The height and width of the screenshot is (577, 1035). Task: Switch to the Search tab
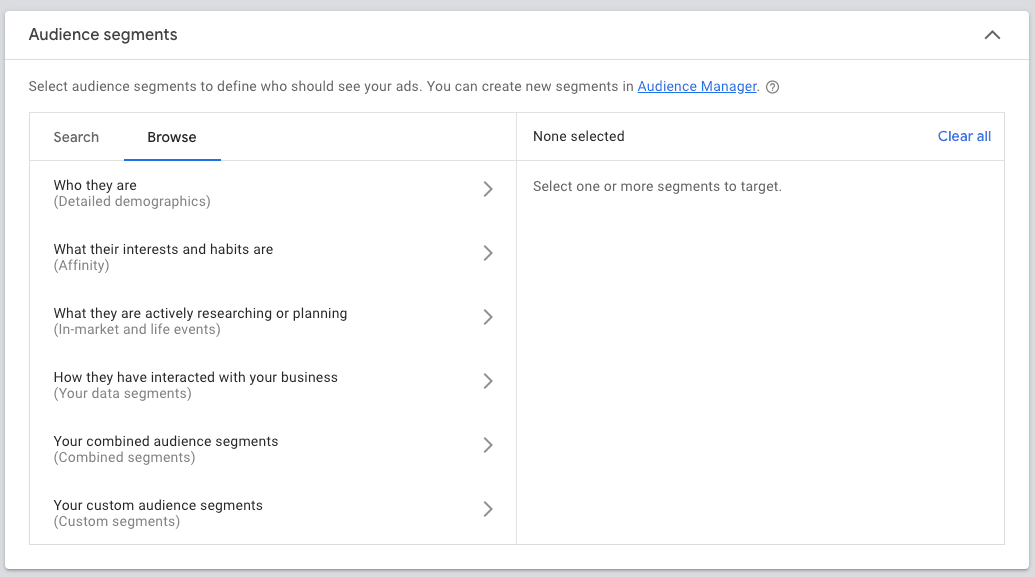(x=76, y=137)
